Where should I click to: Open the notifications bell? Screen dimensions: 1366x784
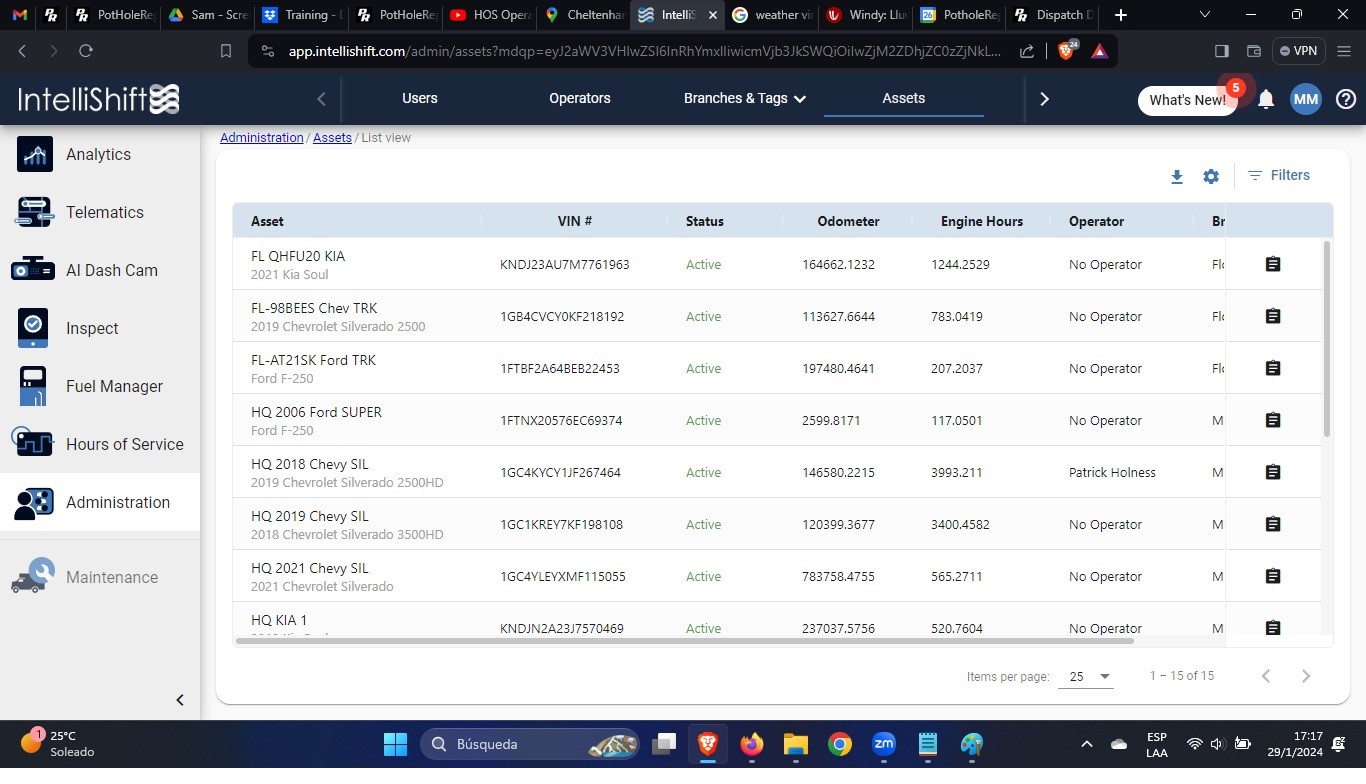click(x=1266, y=99)
